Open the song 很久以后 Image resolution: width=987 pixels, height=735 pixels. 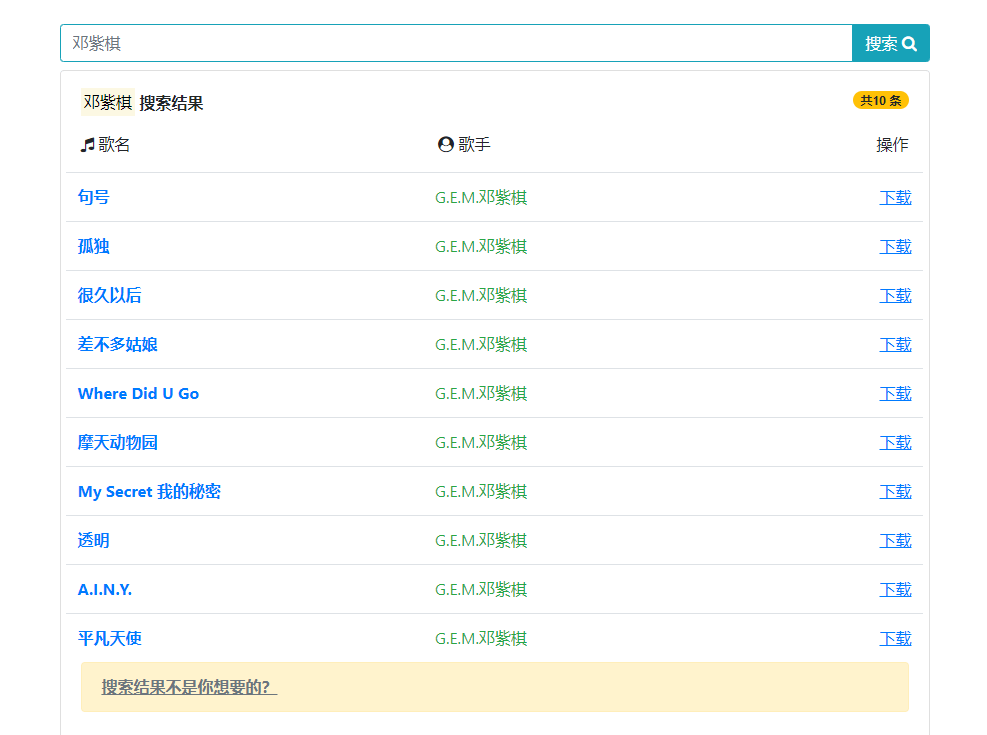[x=110, y=295]
